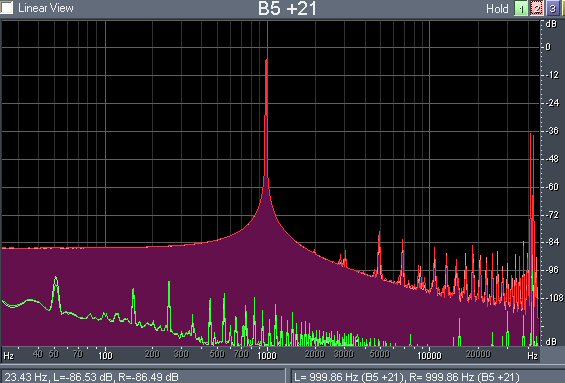Enable the Linear View checkbox

pos(7,8)
